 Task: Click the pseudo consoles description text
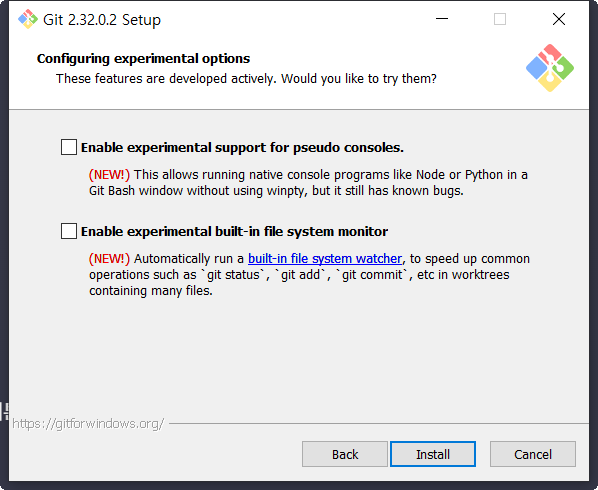[308, 183]
